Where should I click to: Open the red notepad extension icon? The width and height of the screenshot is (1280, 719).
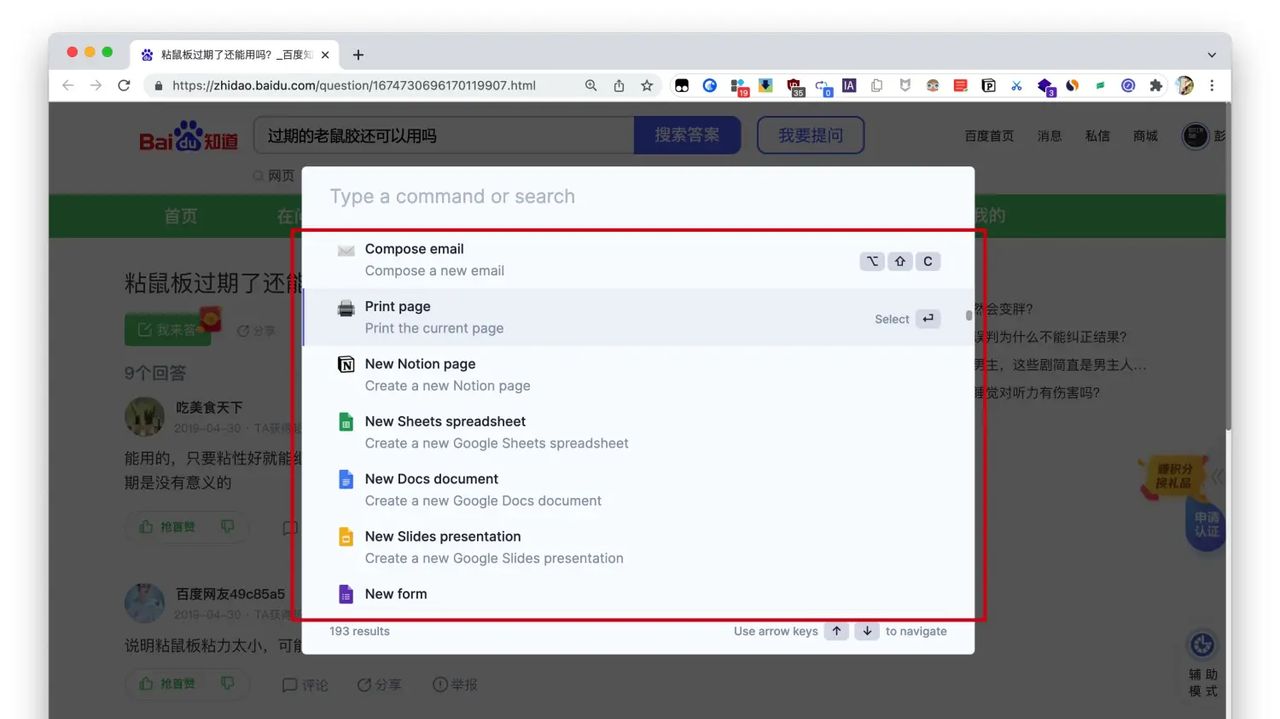click(960, 86)
